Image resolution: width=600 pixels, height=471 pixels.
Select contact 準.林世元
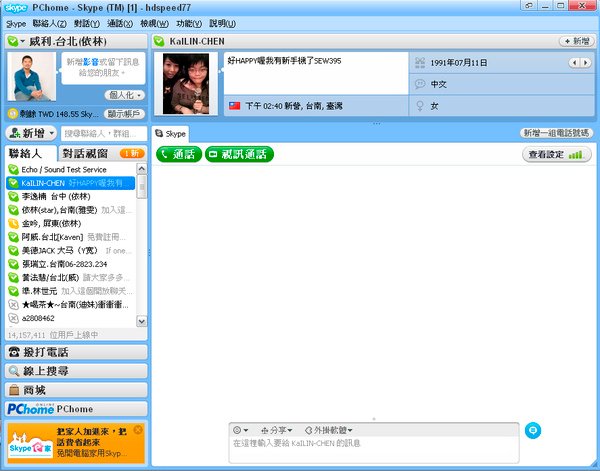pos(71,291)
